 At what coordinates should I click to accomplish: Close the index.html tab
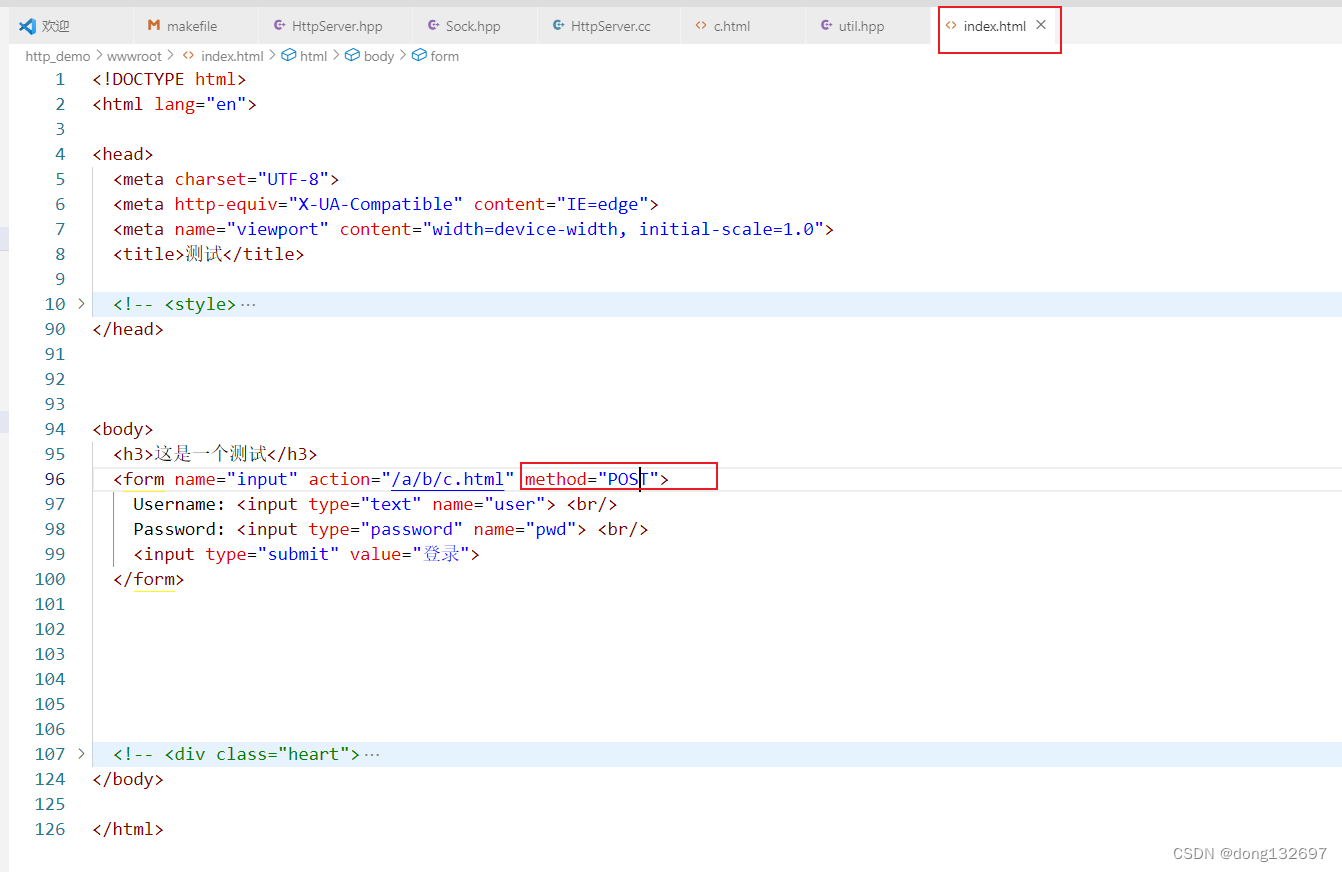tap(1041, 25)
